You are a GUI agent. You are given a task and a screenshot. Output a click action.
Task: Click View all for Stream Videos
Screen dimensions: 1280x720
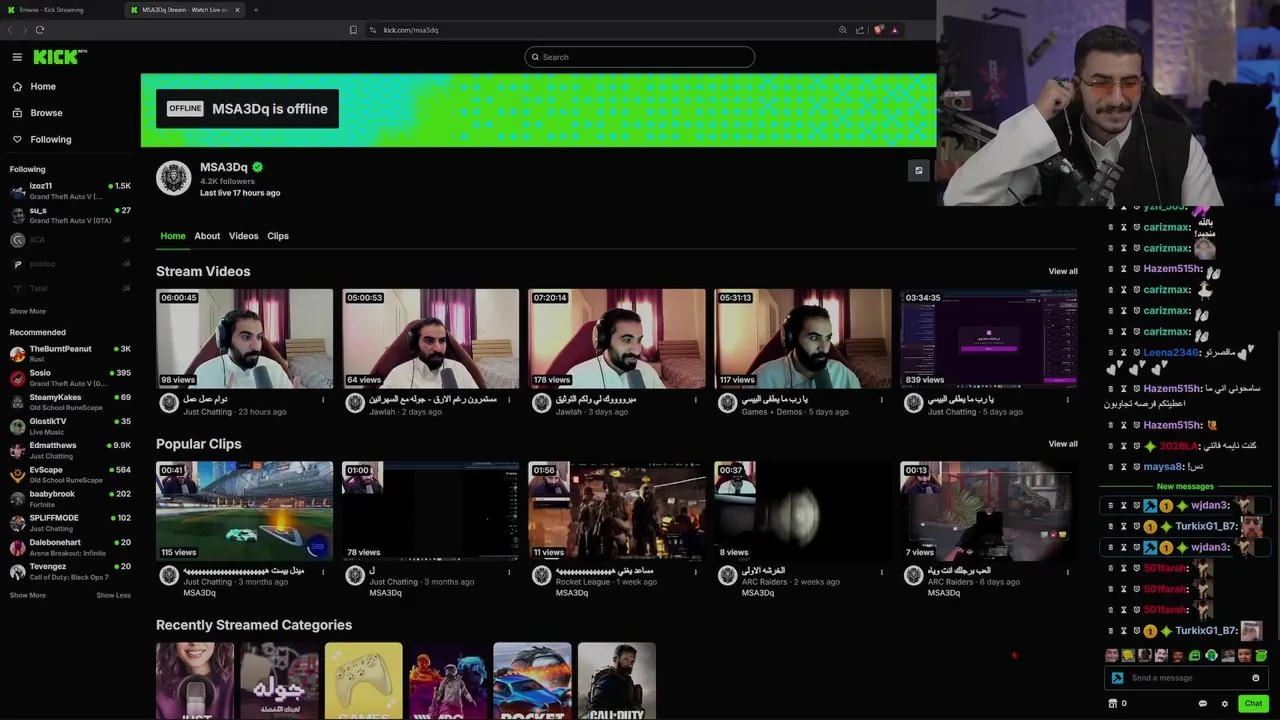pos(1063,272)
